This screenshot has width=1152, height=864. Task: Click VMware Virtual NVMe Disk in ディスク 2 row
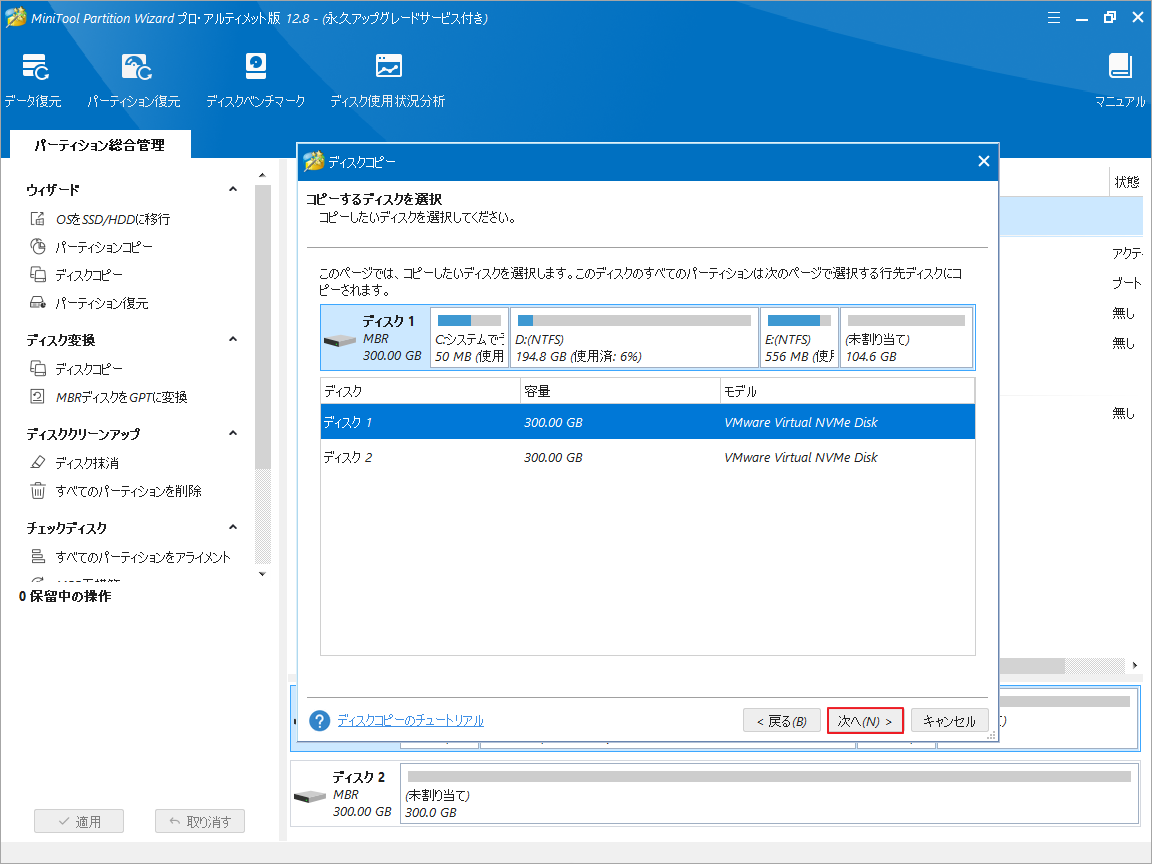pos(801,457)
